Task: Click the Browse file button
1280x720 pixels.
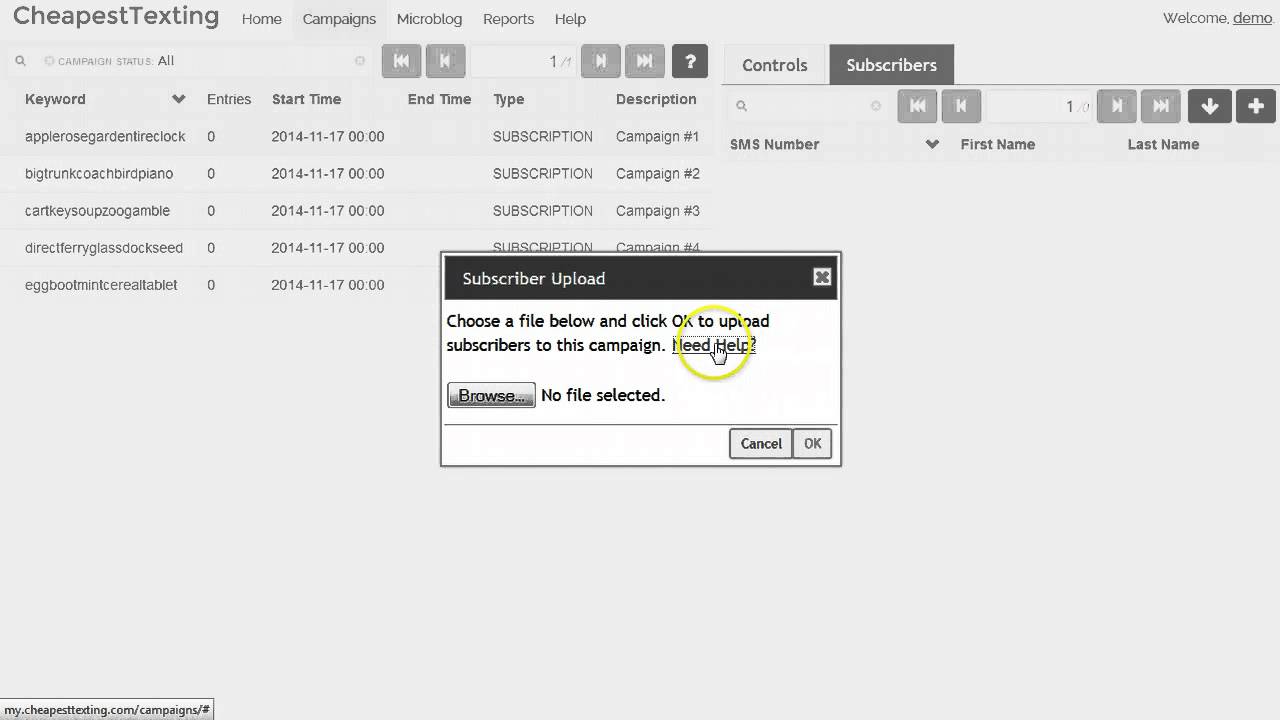Action: pos(491,396)
